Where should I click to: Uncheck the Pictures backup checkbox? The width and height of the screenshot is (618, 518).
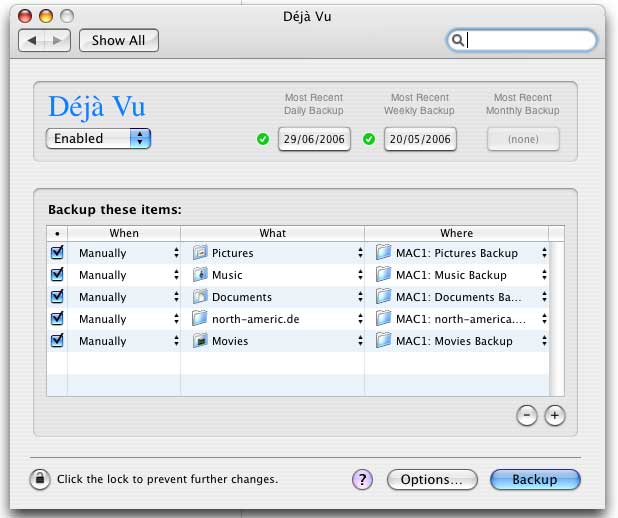[57, 253]
